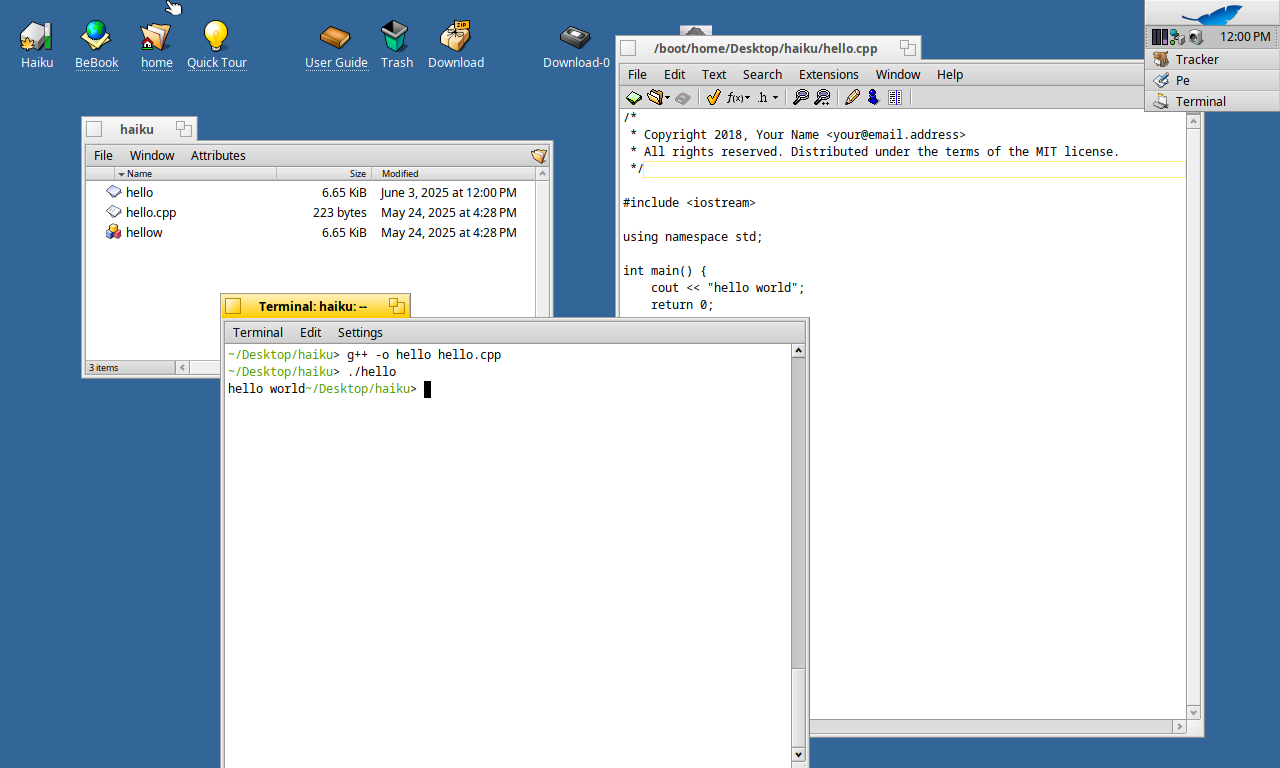Click 'June 3, 2025 at 12:00 PM' date
This screenshot has width=1280, height=768.
pyautogui.click(x=449, y=192)
